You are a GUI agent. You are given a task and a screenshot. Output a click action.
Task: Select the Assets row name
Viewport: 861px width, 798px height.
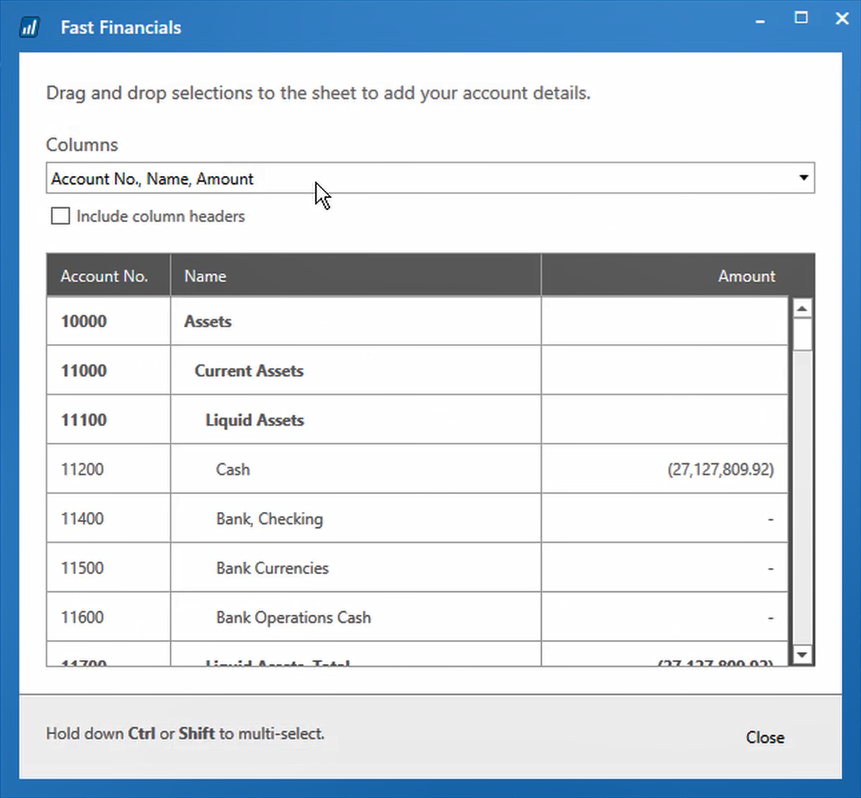pyautogui.click(x=208, y=321)
